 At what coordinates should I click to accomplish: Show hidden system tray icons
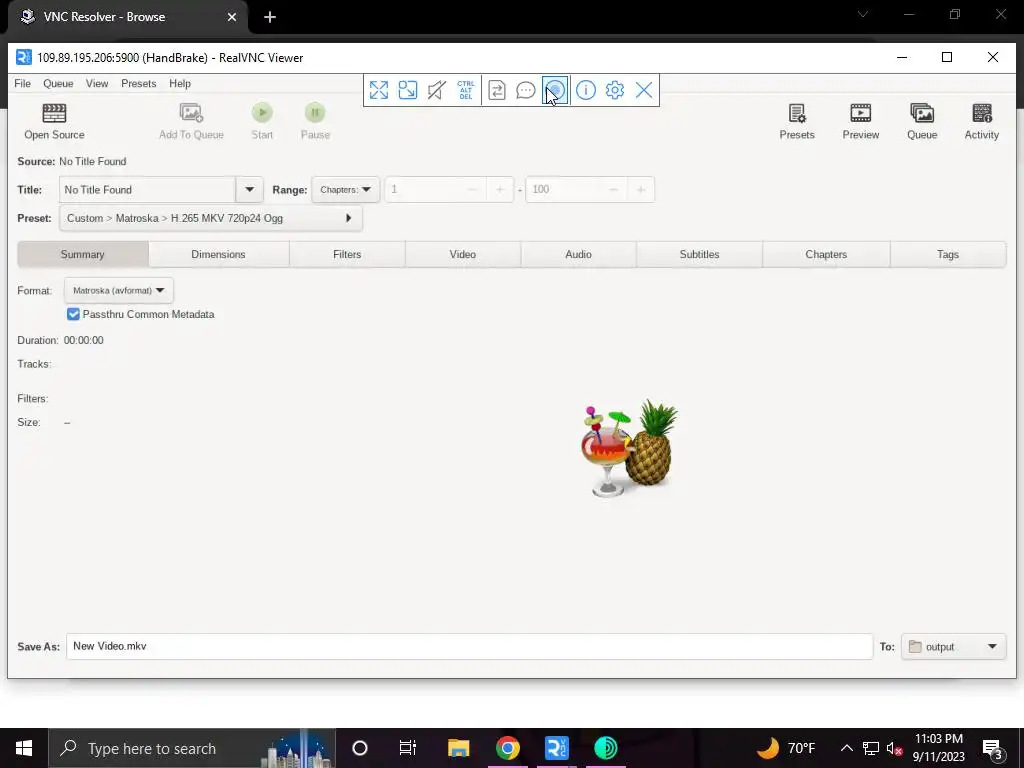pyautogui.click(x=846, y=748)
